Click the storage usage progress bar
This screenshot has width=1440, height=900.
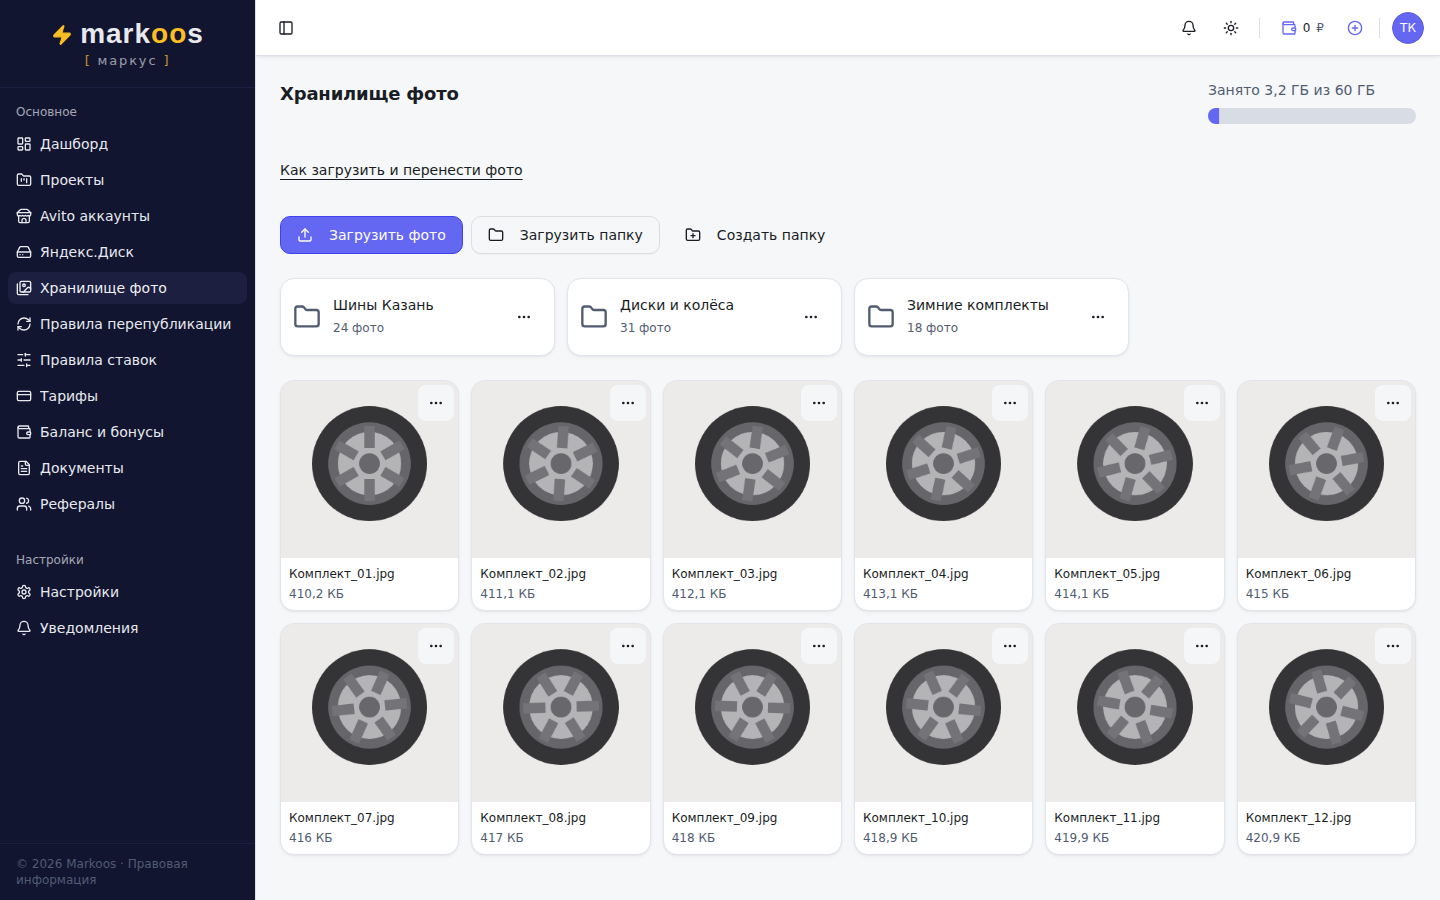(1312, 116)
